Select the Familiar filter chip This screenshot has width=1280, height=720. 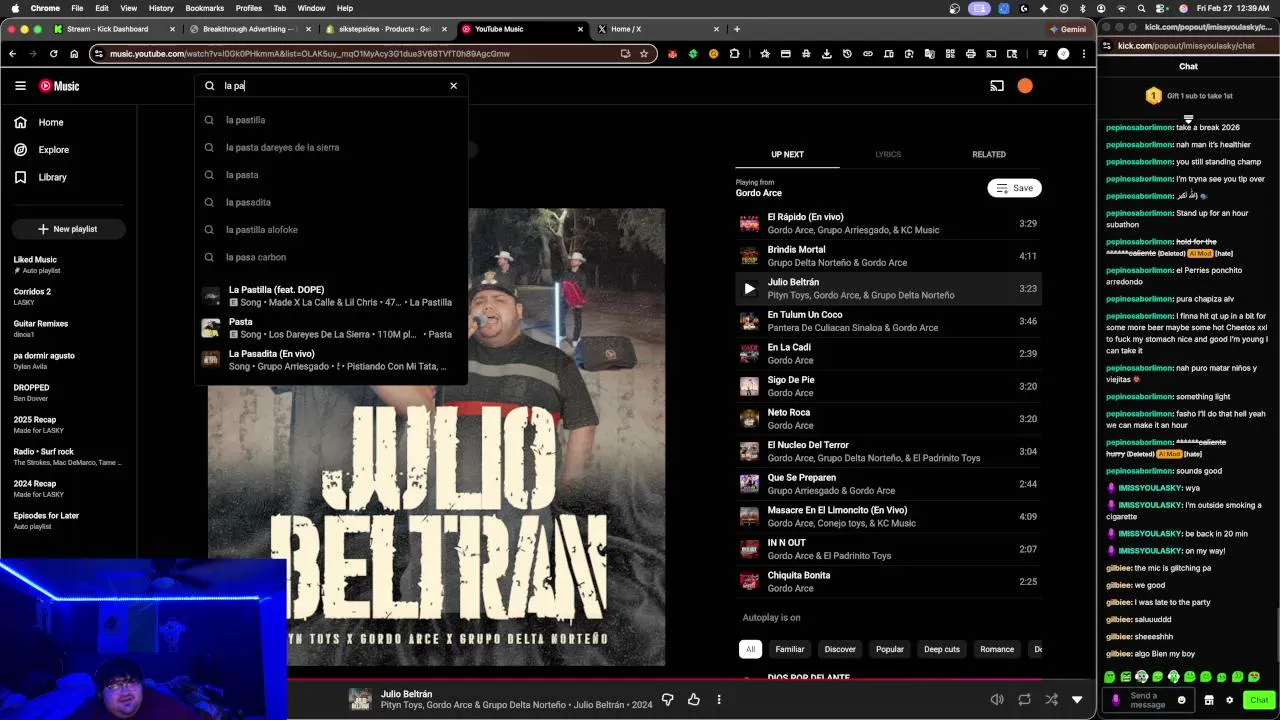(790, 649)
